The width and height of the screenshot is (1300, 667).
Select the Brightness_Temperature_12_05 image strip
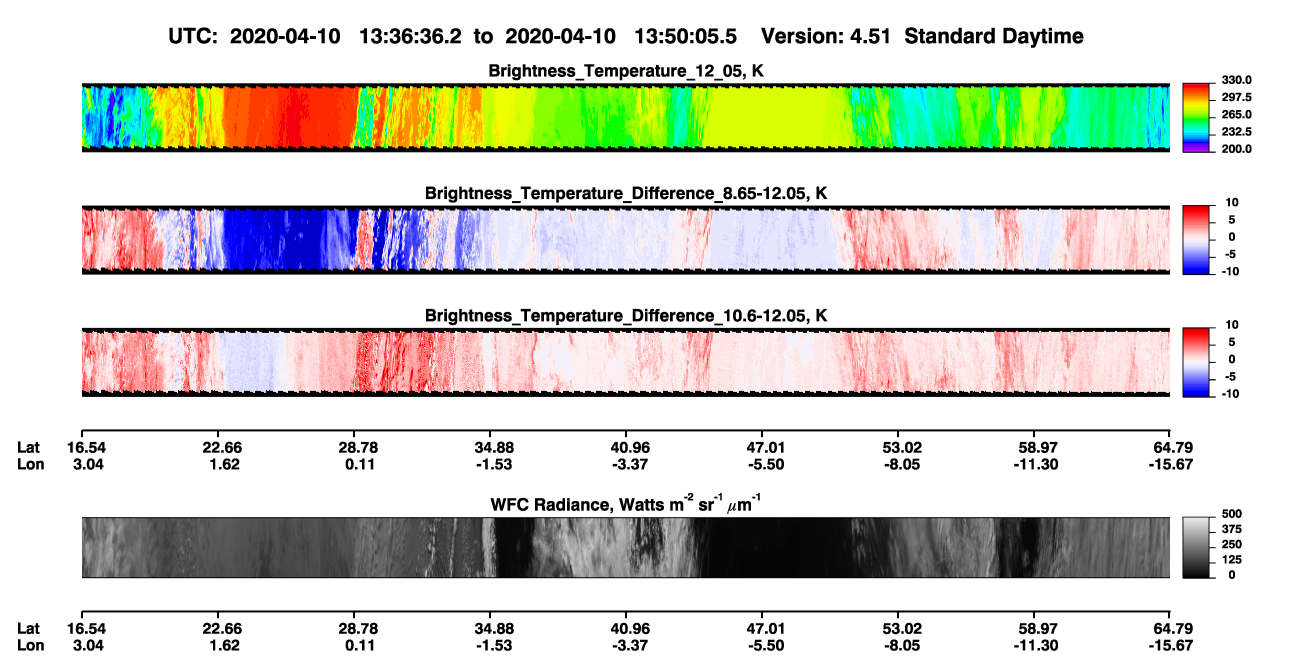pos(625,117)
